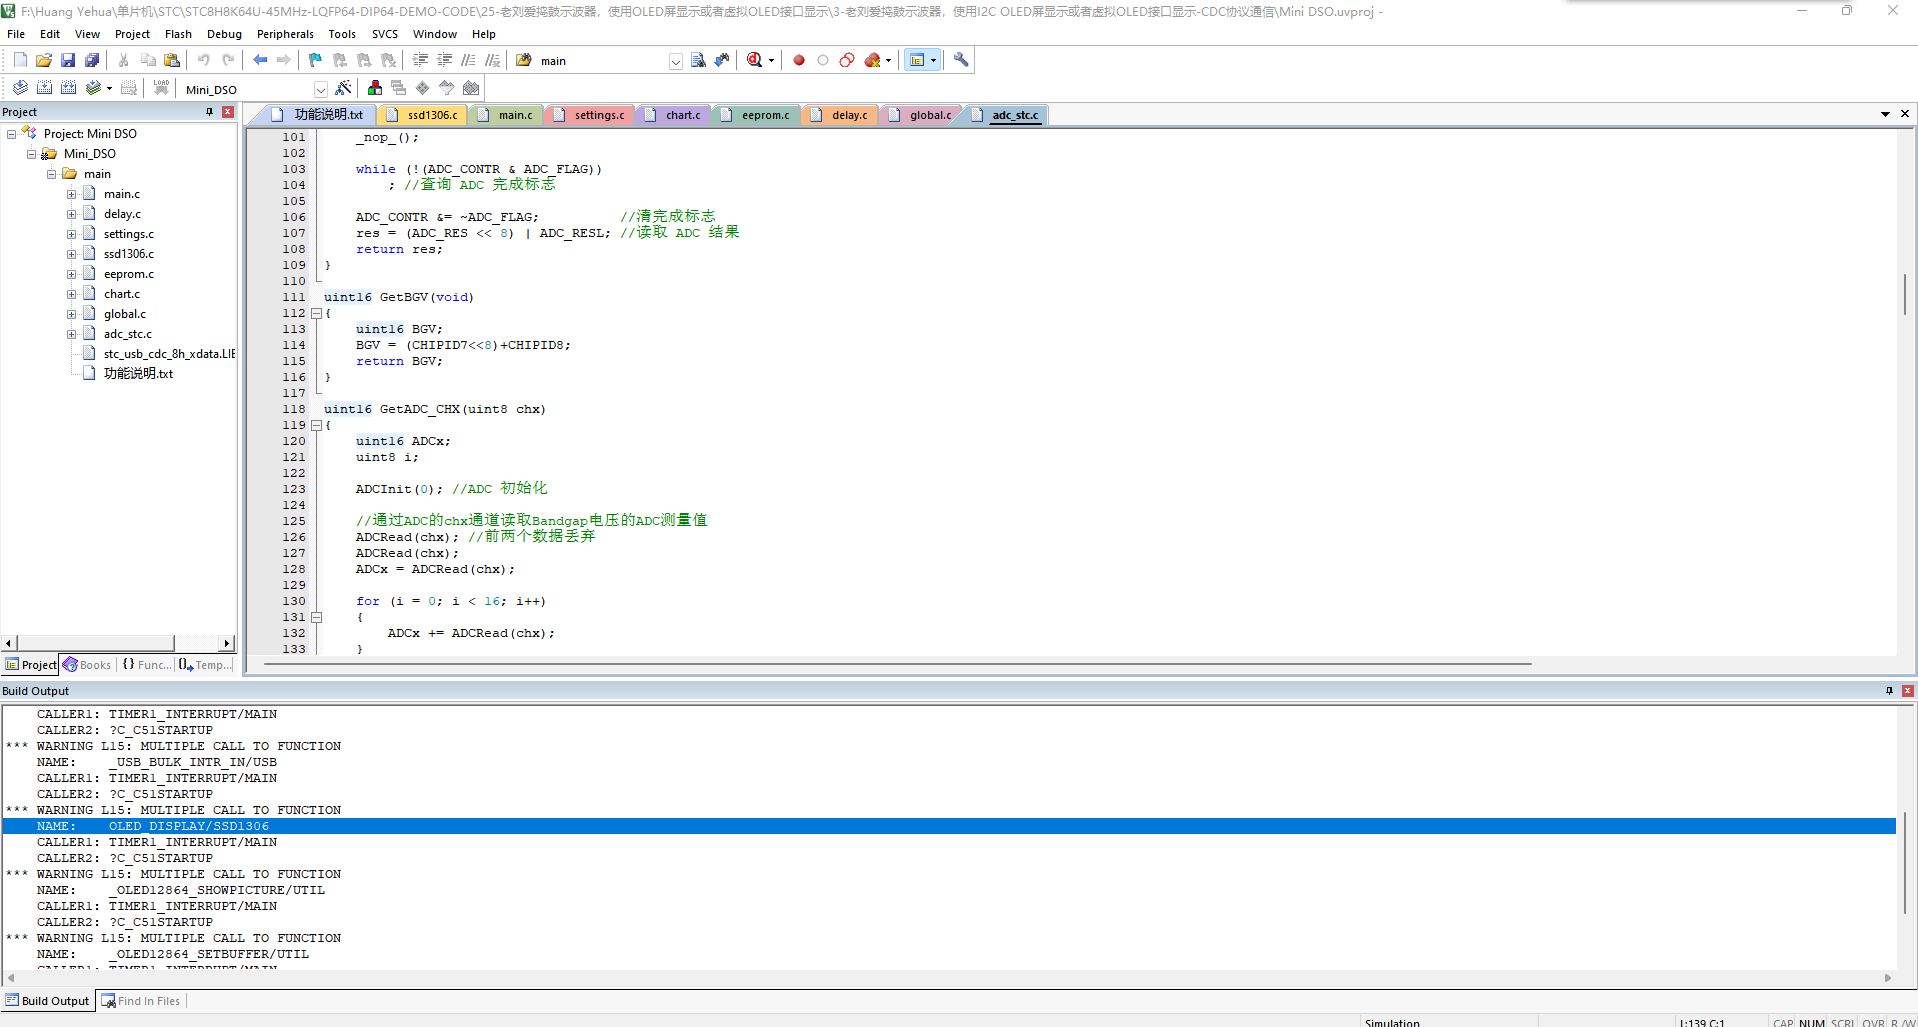
Task: Click the Build Output vertical scrollbar thumb
Action: pos(1906,862)
